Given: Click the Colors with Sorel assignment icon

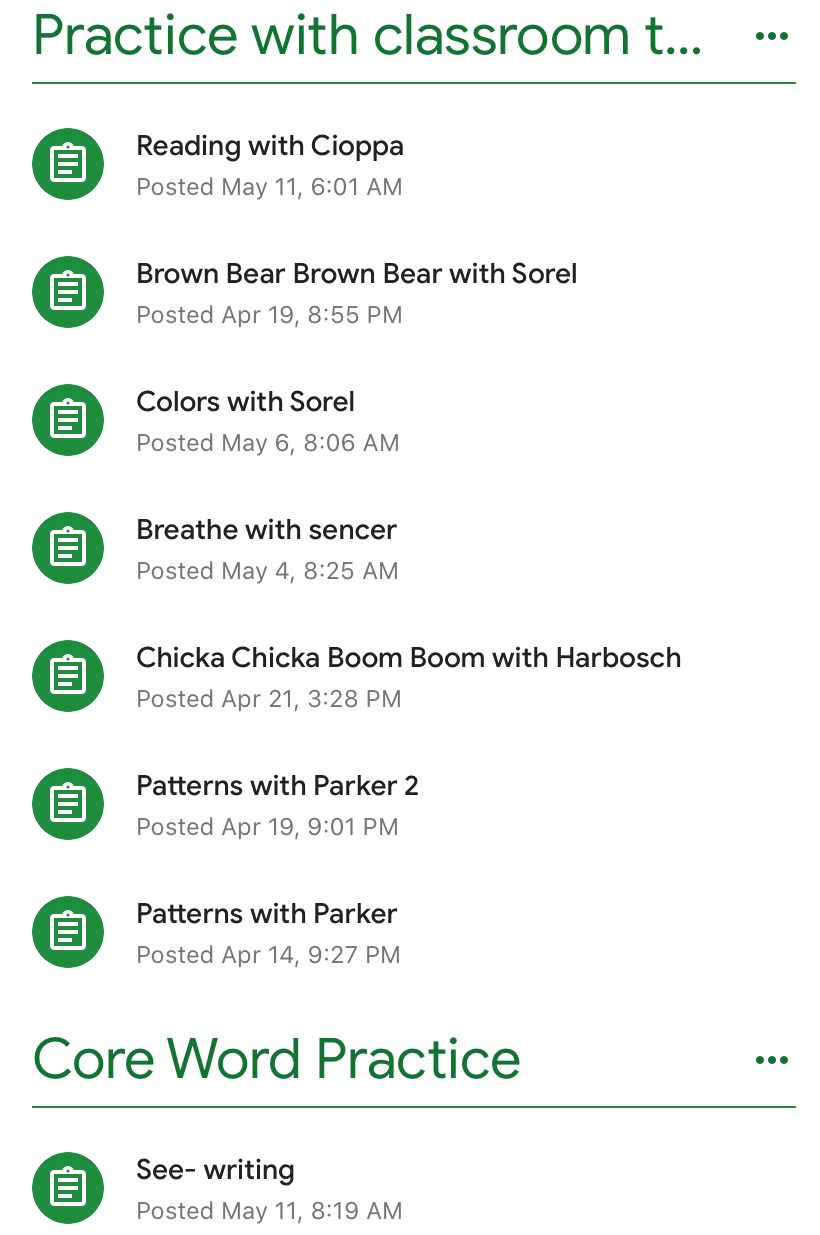Looking at the screenshot, I should 68,420.
